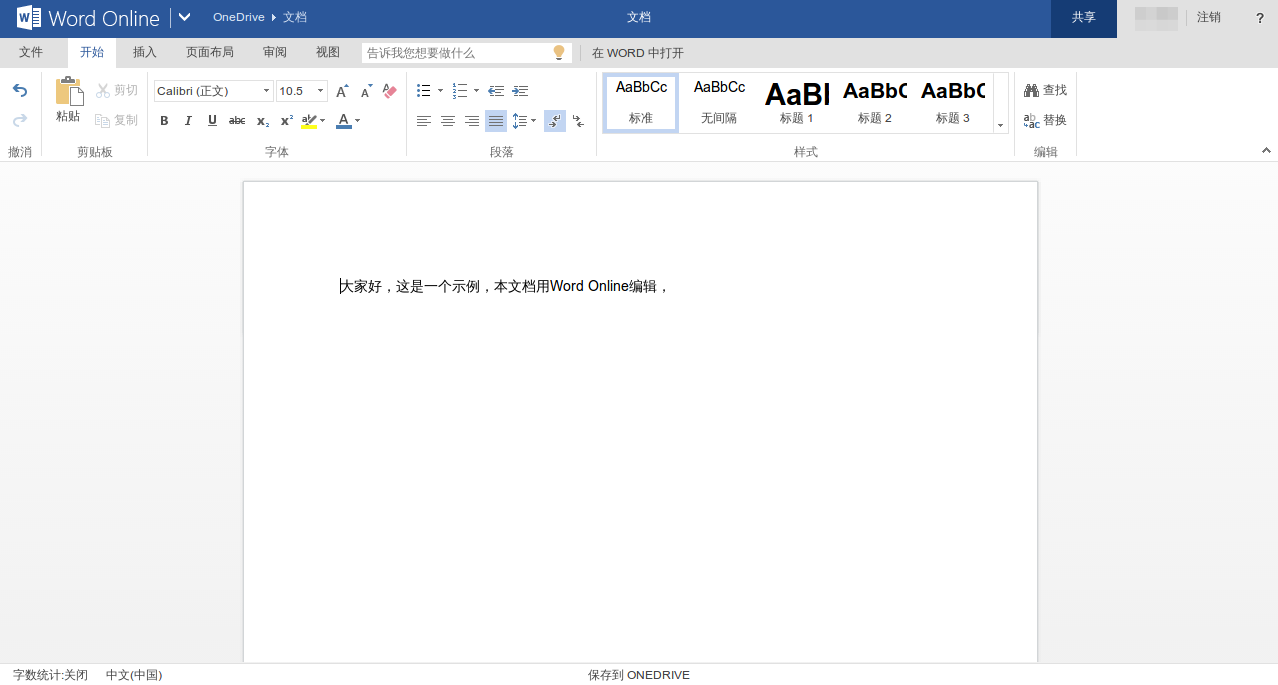Viewport: 1278px width, 685px height.
Task: Click the Find (查找) binoculars icon
Action: tap(1032, 90)
